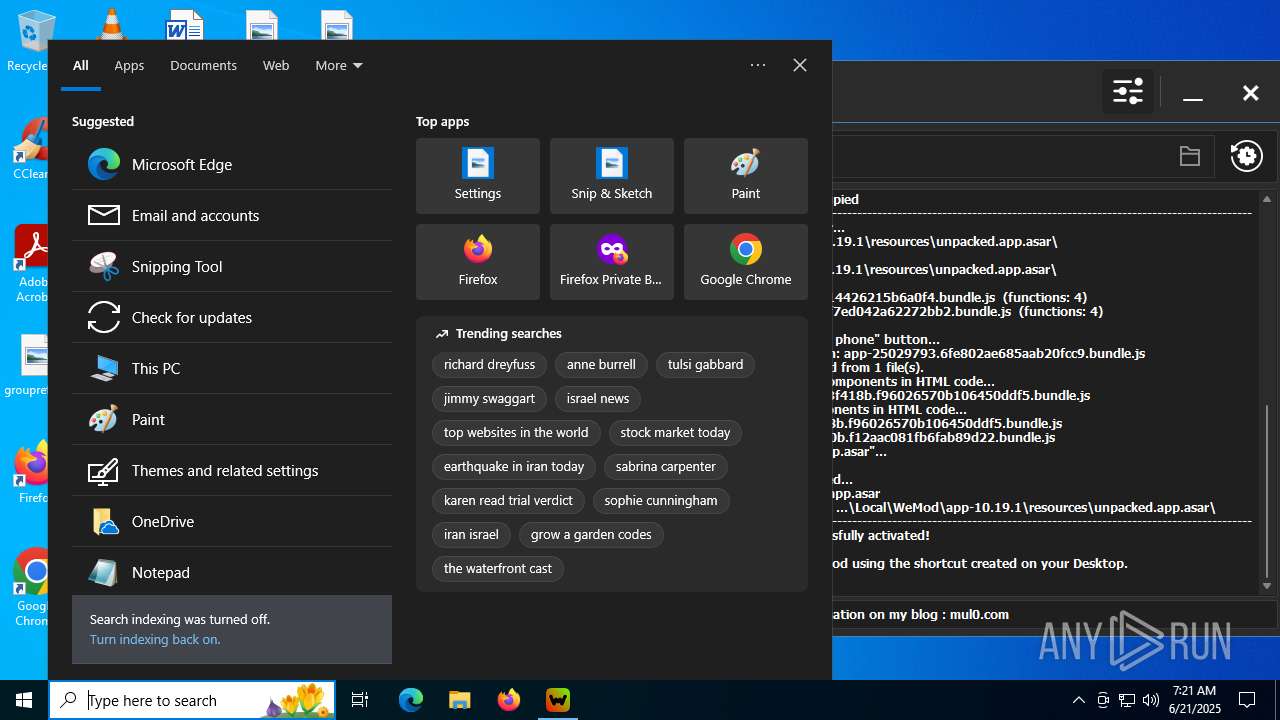Select the All search tab
The image size is (1280, 720).
point(81,65)
